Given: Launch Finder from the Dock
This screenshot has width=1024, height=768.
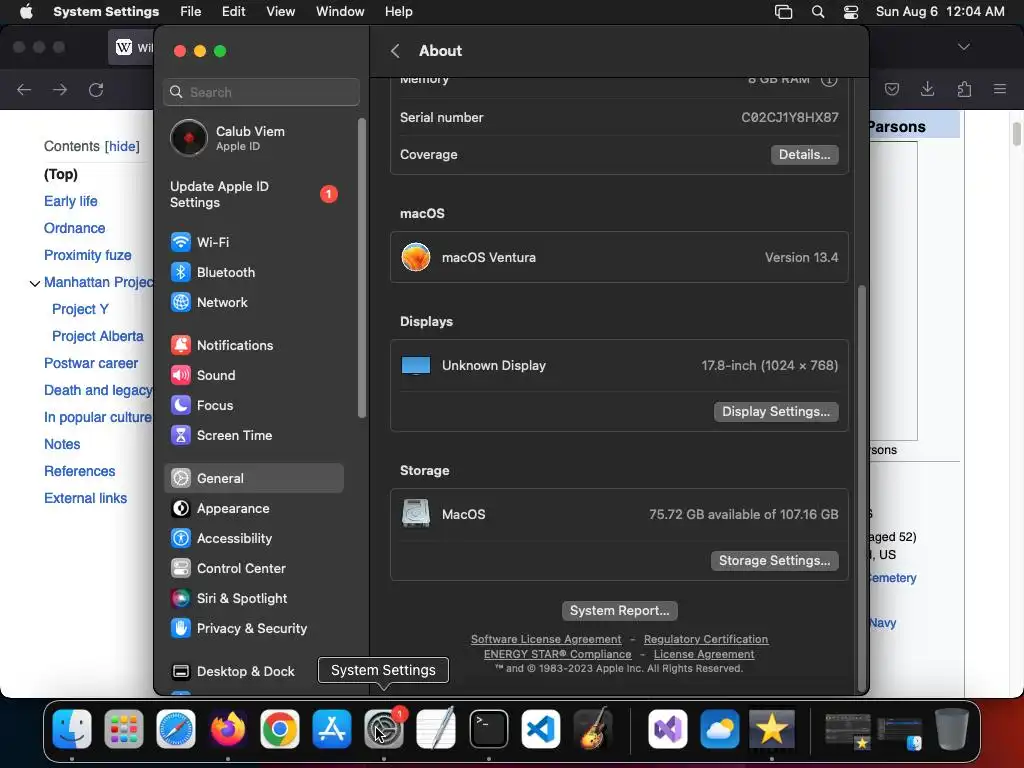Looking at the screenshot, I should [x=72, y=728].
